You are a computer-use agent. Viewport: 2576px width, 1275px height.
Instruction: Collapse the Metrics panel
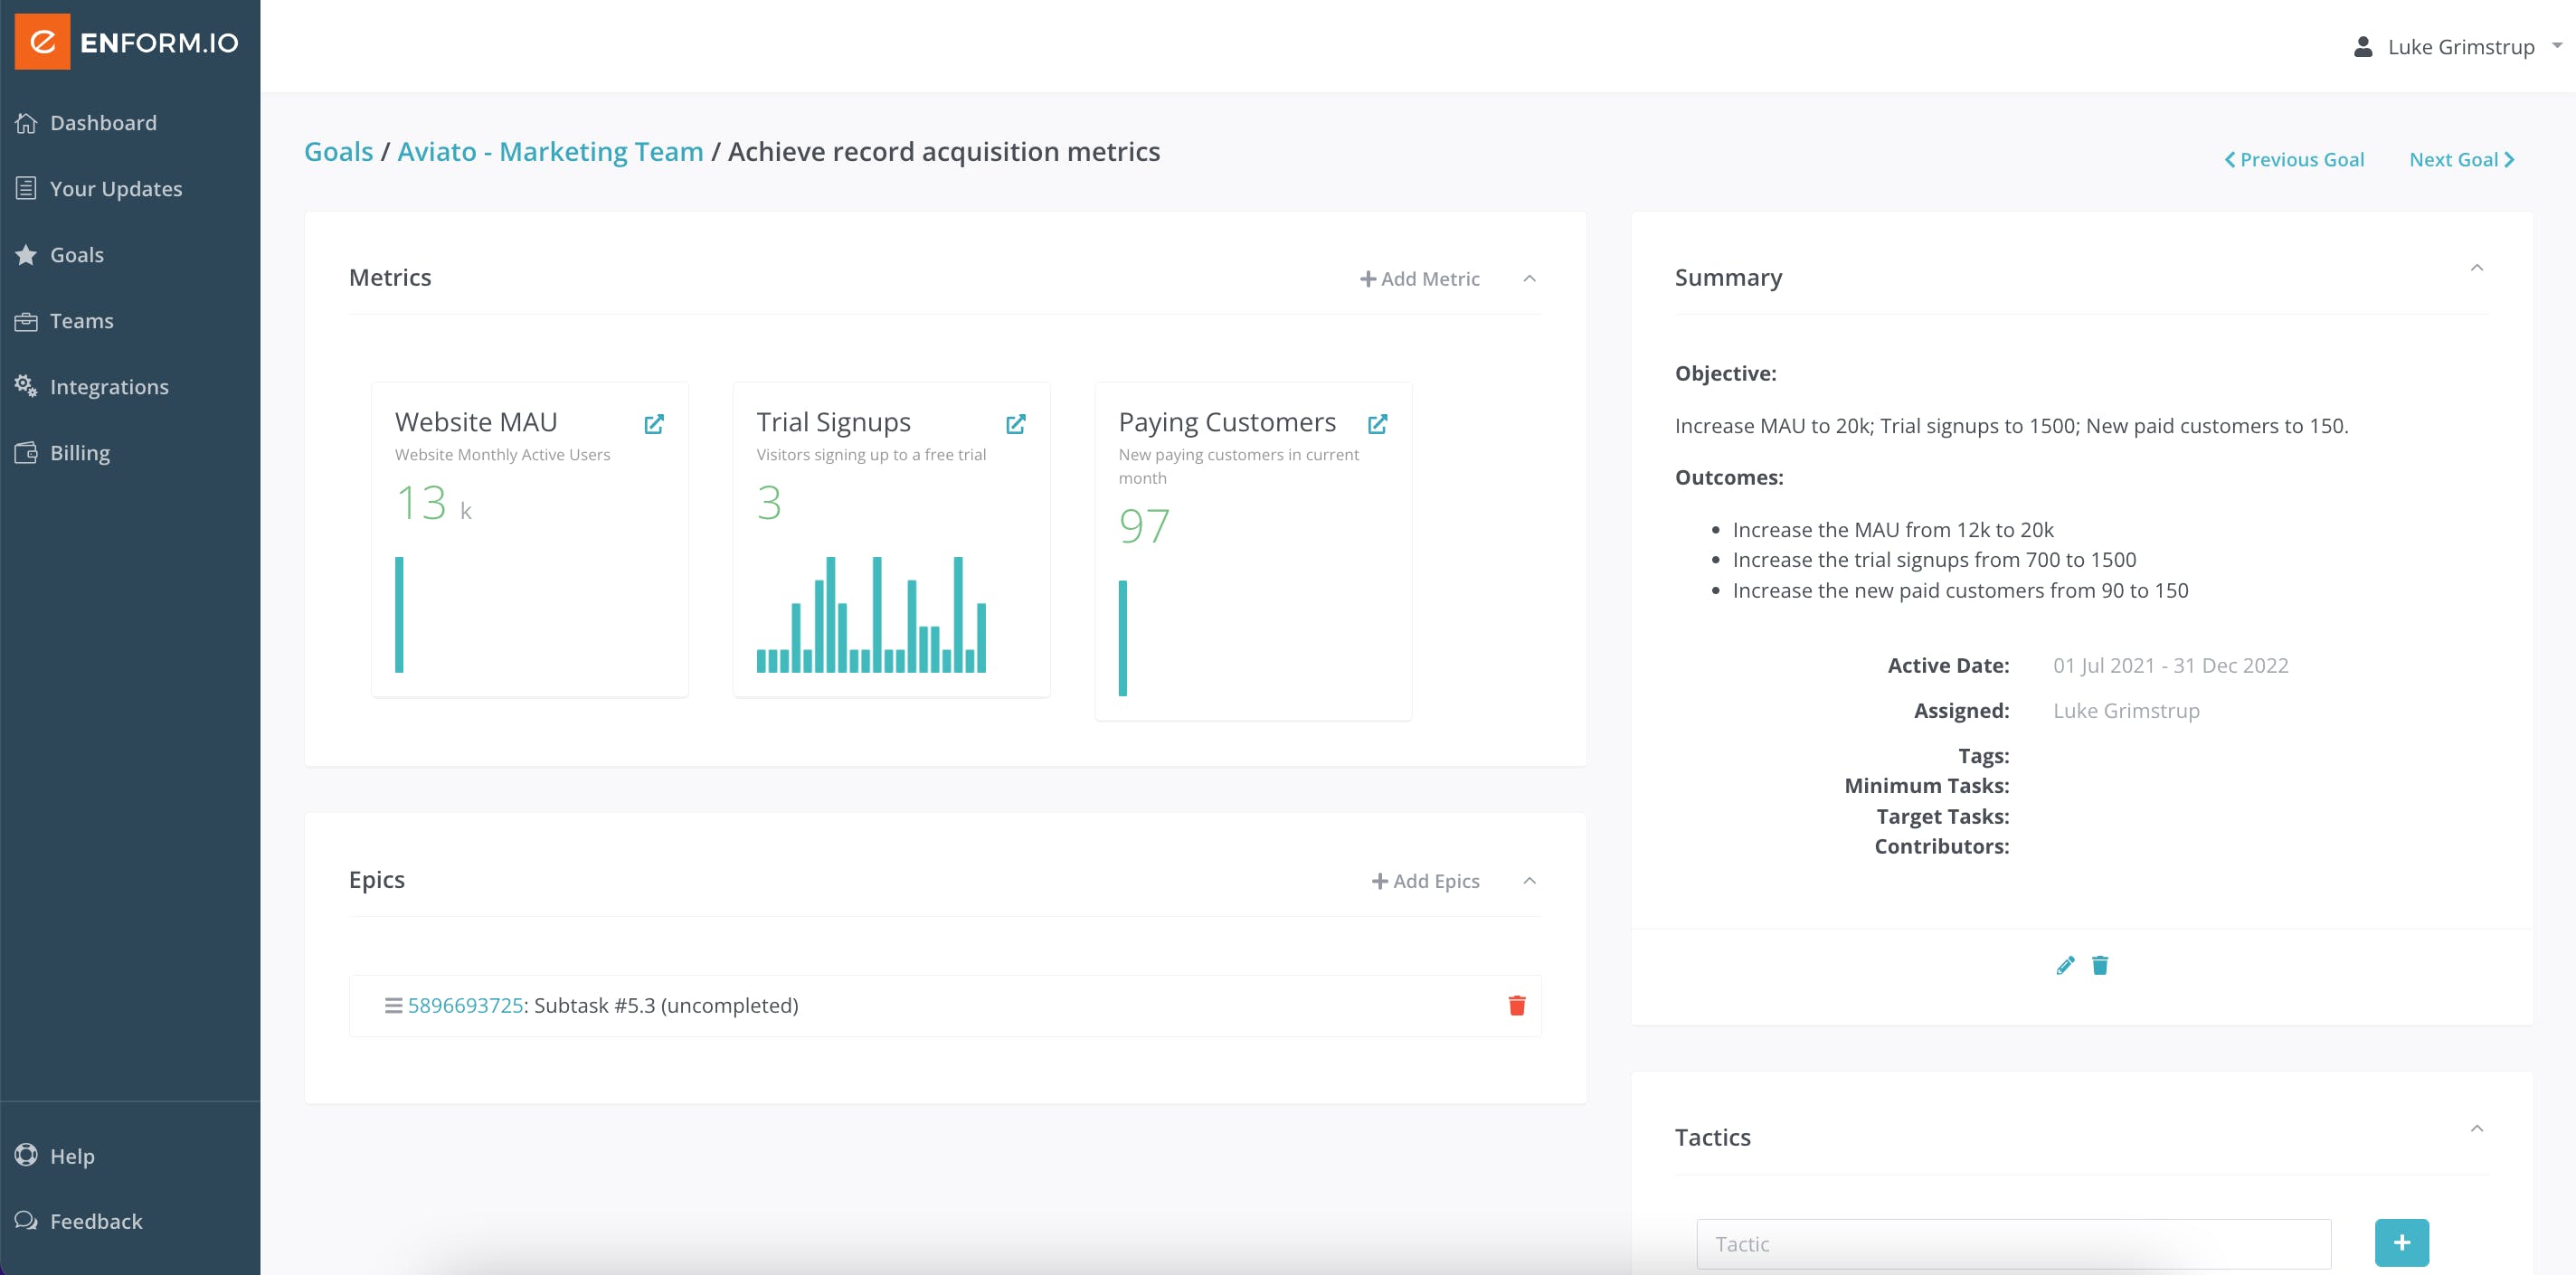point(1529,279)
